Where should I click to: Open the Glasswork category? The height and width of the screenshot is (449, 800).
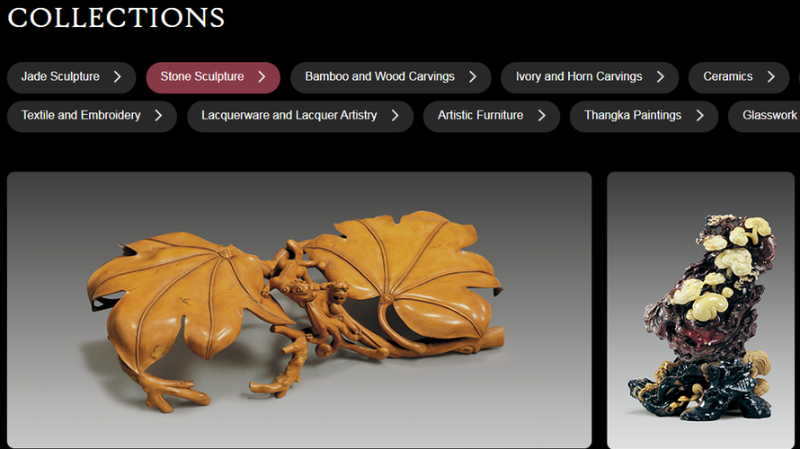click(764, 116)
